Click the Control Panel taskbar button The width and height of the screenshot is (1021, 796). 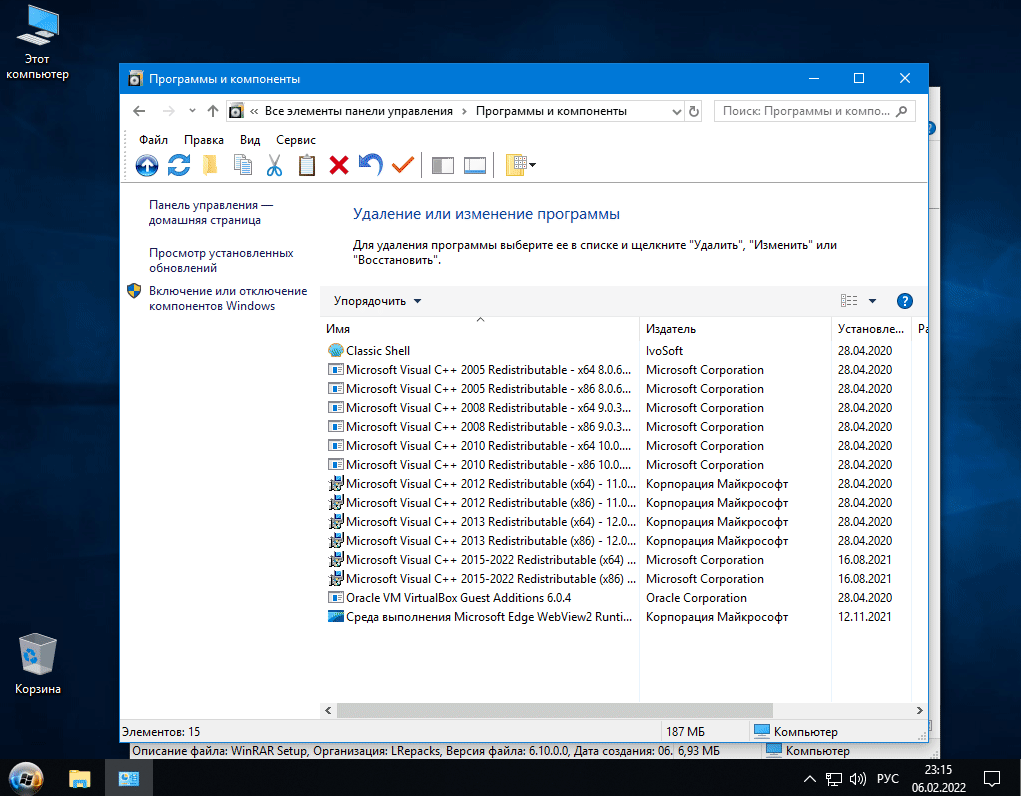pos(129,778)
